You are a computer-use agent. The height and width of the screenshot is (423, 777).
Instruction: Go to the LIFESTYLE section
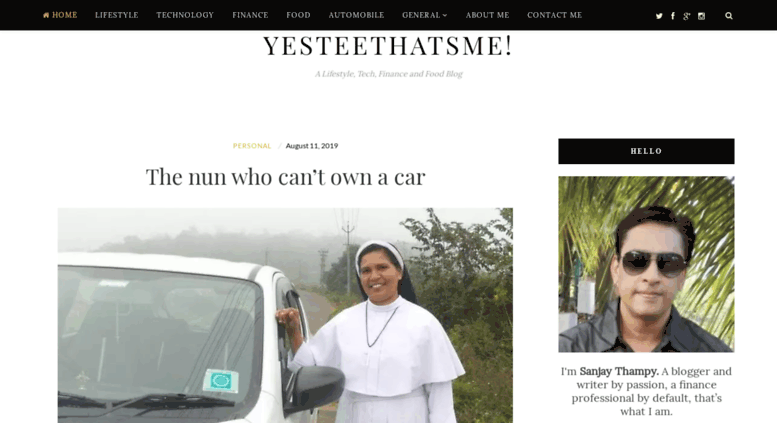(x=116, y=15)
